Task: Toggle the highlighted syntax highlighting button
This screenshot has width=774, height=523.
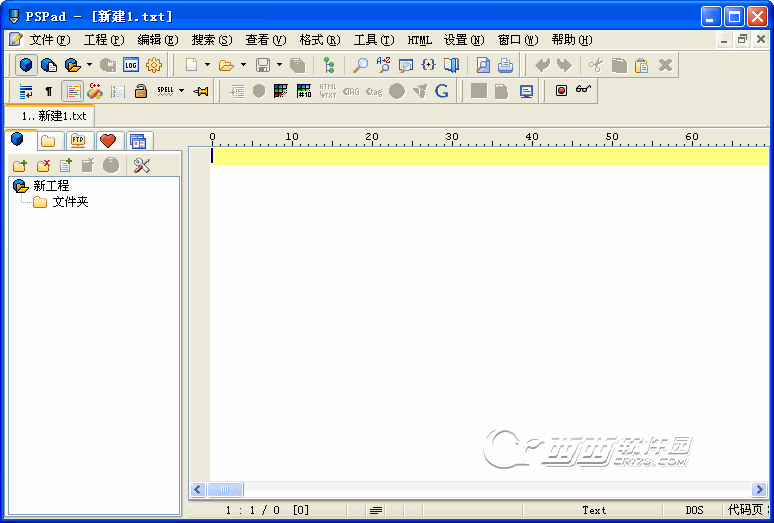Action: tap(73, 91)
